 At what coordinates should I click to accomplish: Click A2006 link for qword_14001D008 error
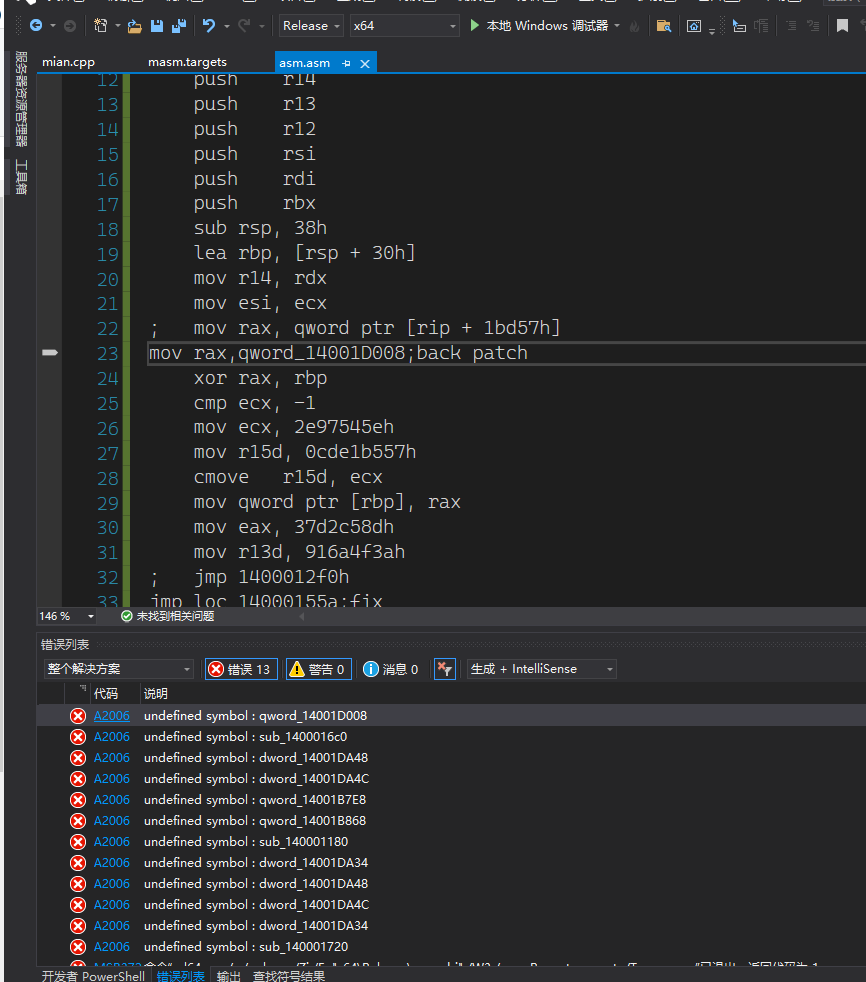[x=111, y=715]
